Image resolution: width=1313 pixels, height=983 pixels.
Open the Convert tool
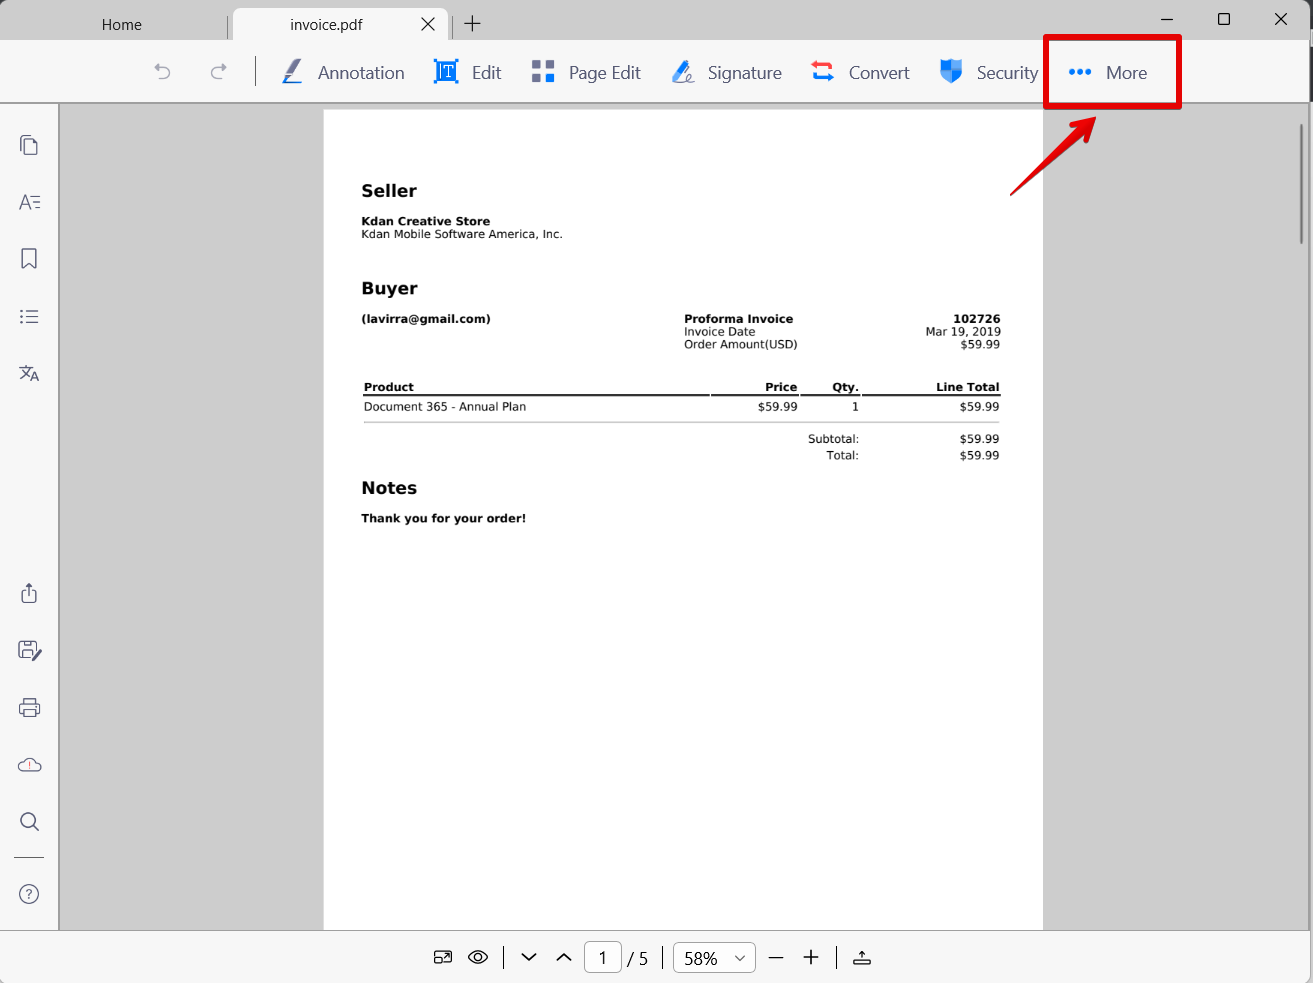[860, 72]
